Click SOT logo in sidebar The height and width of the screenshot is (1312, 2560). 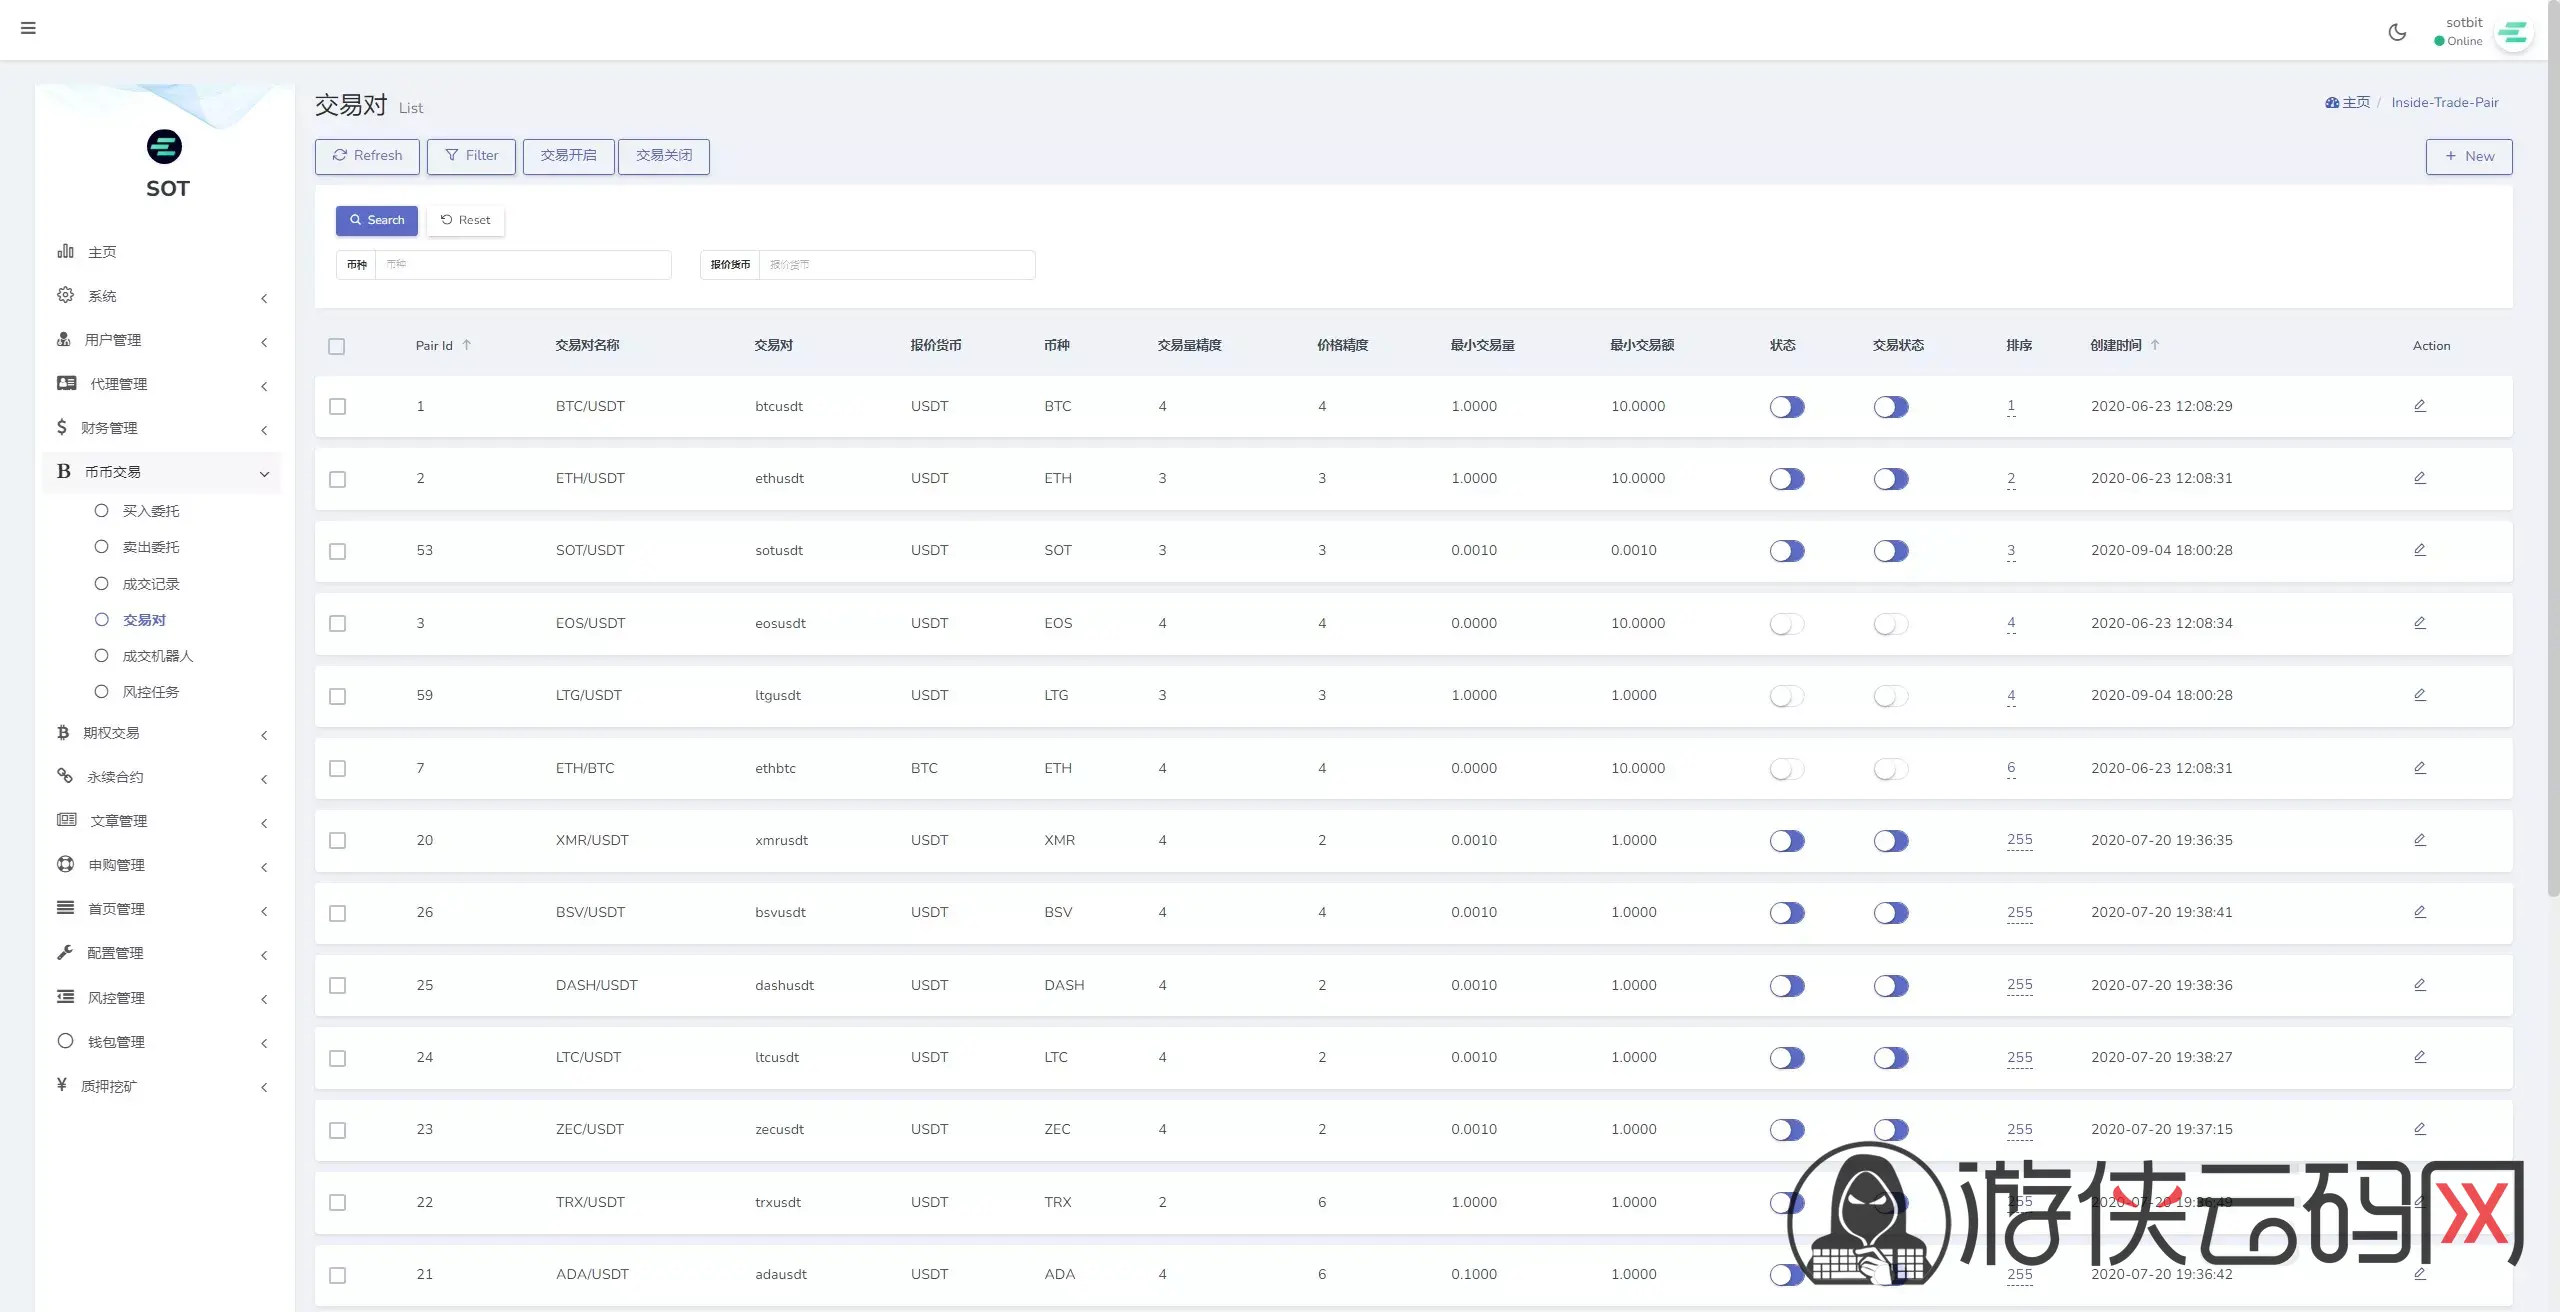(165, 147)
